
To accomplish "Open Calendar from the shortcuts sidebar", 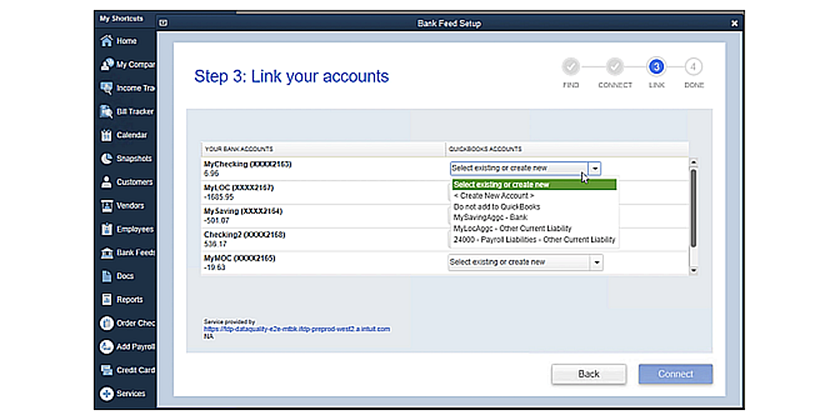I will coord(106,135).
